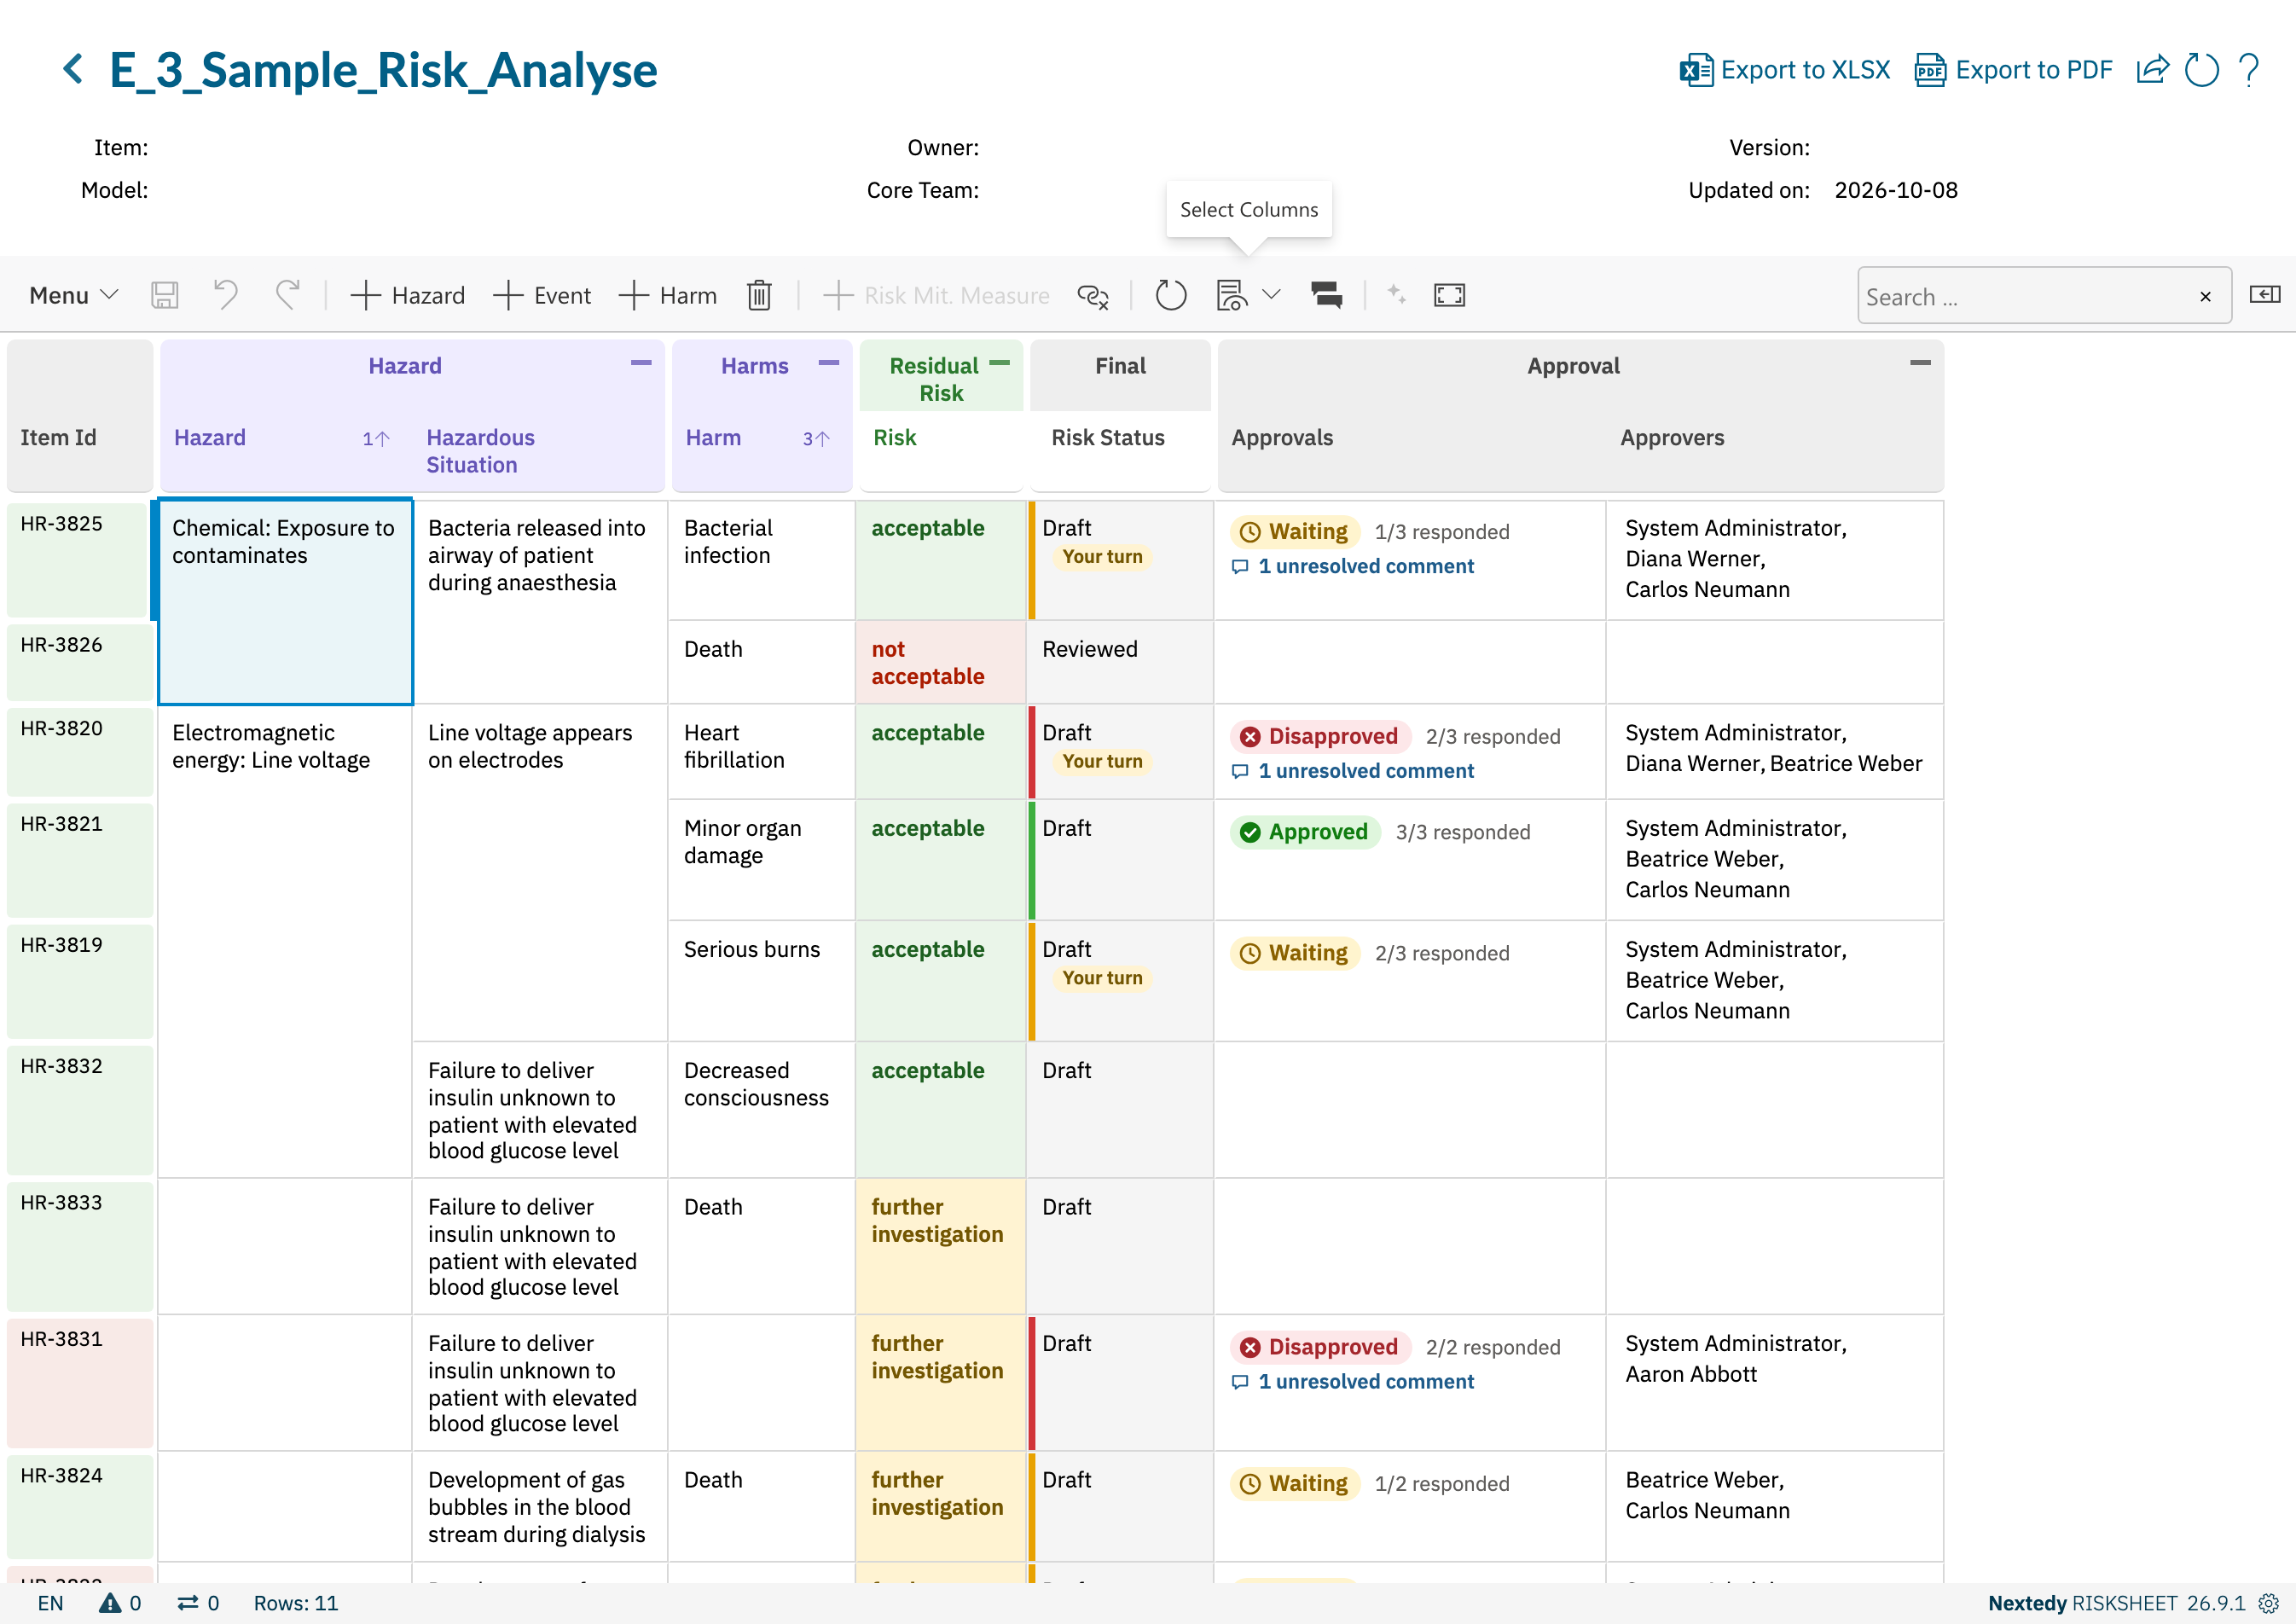Click the Approved badge for HR-3821
Screen dimensions: 2296x1624
(1305, 833)
